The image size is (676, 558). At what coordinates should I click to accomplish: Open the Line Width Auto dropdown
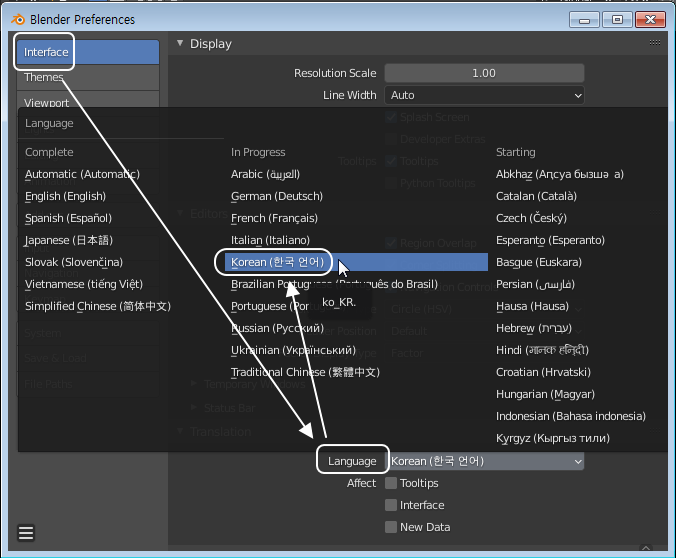[484, 95]
